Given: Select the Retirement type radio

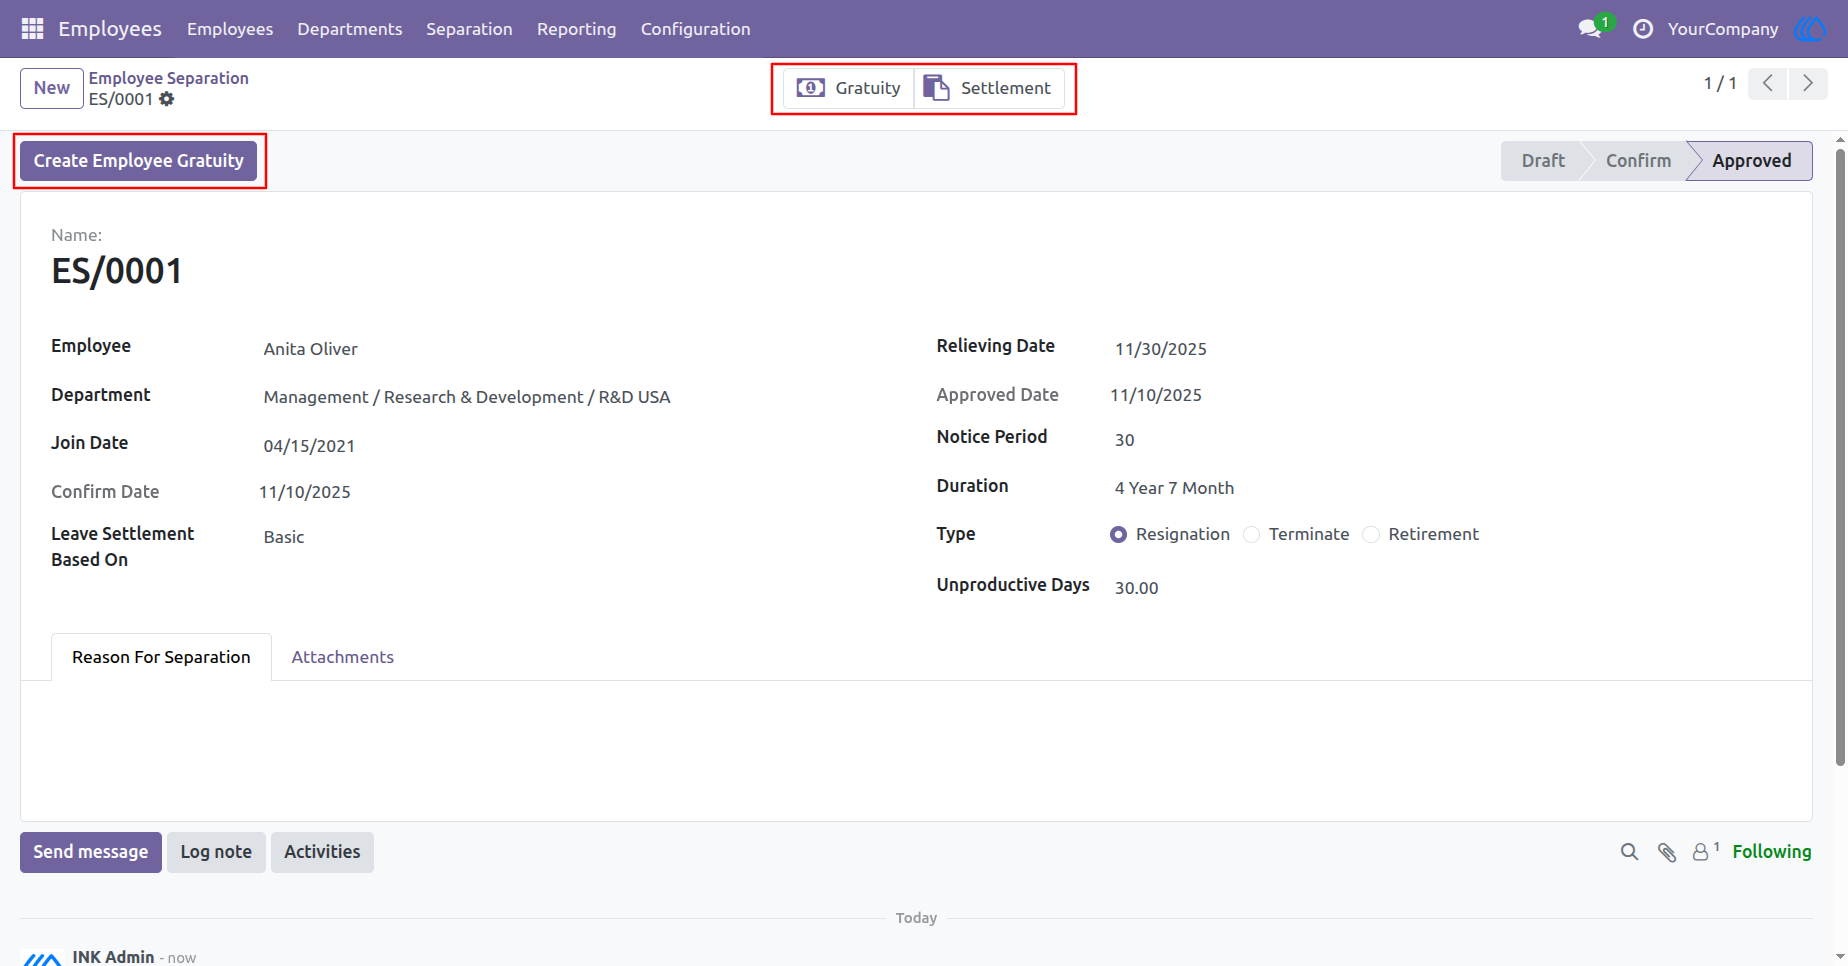Looking at the screenshot, I should coord(1371,535).
